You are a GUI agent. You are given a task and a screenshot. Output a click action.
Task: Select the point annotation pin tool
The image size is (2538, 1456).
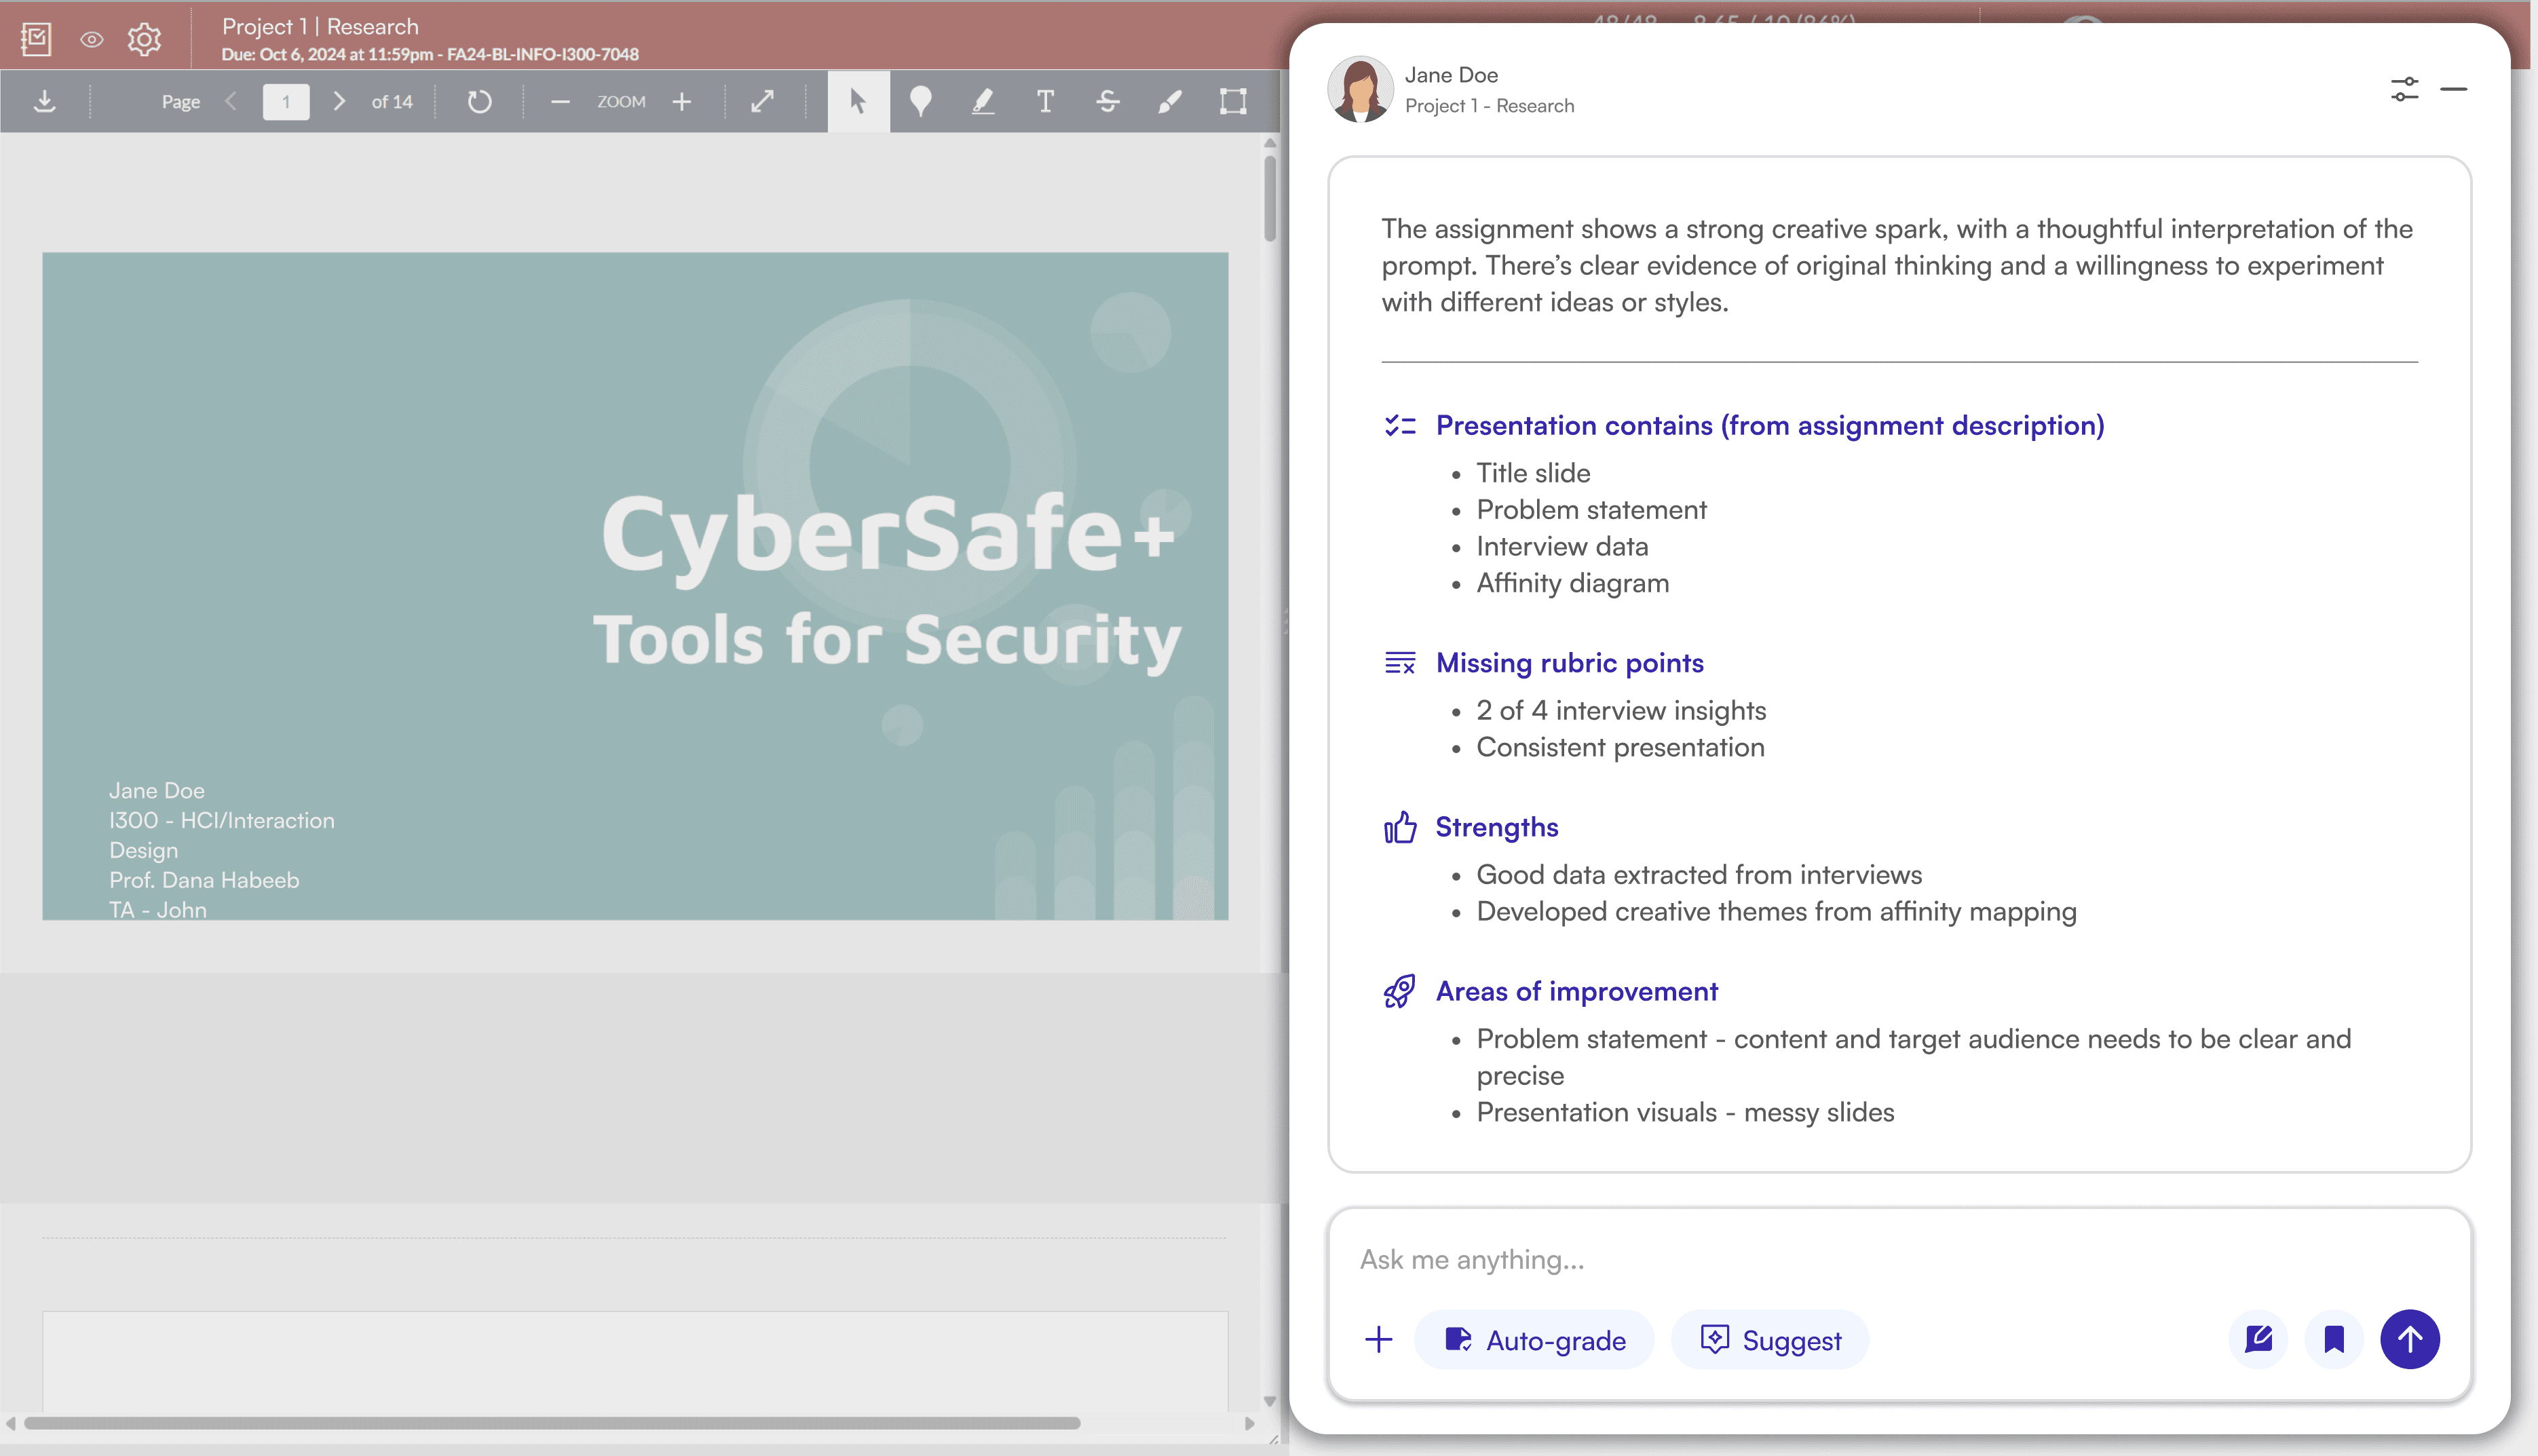pyautogui.click(x=920, y=101)
